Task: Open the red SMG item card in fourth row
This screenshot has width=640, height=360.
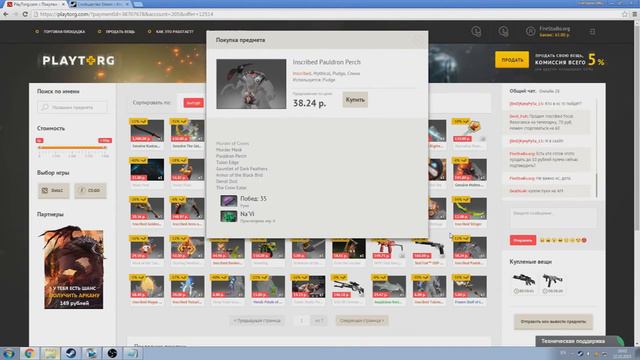Action: point(388,251)
